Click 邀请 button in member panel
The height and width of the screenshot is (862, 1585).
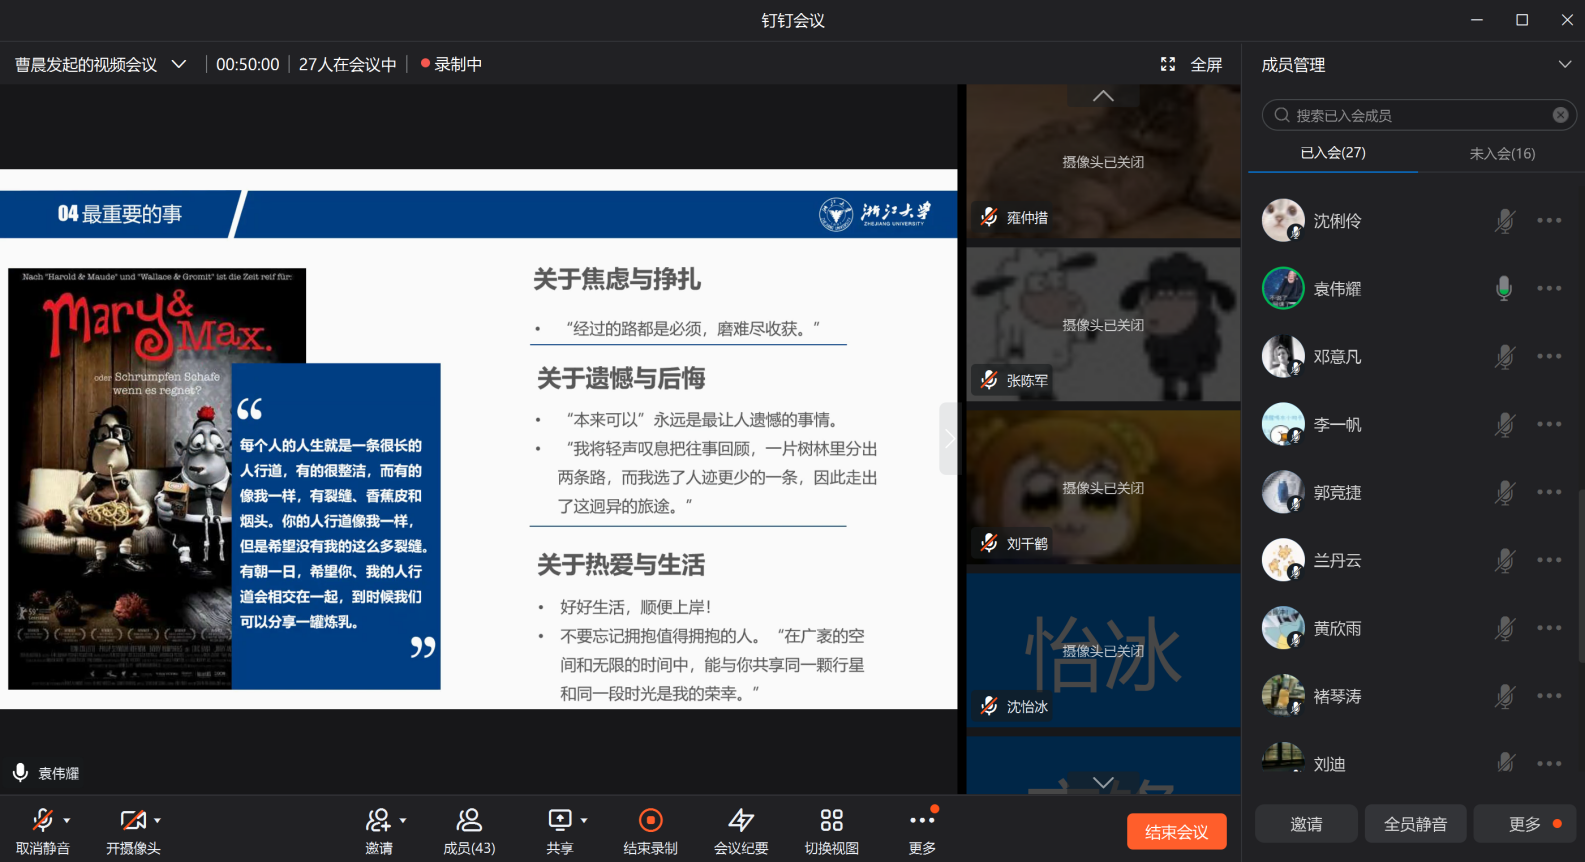1306,824
